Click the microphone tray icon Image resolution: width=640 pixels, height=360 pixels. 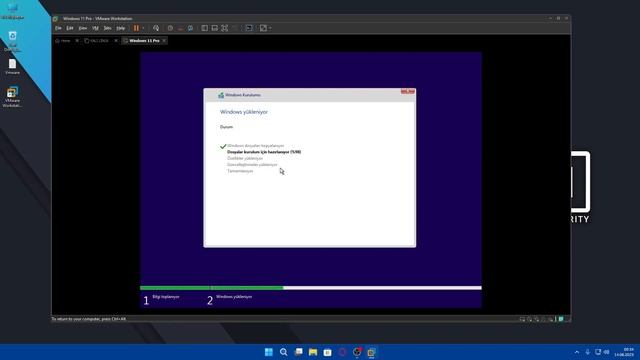(x=587, y=352)
